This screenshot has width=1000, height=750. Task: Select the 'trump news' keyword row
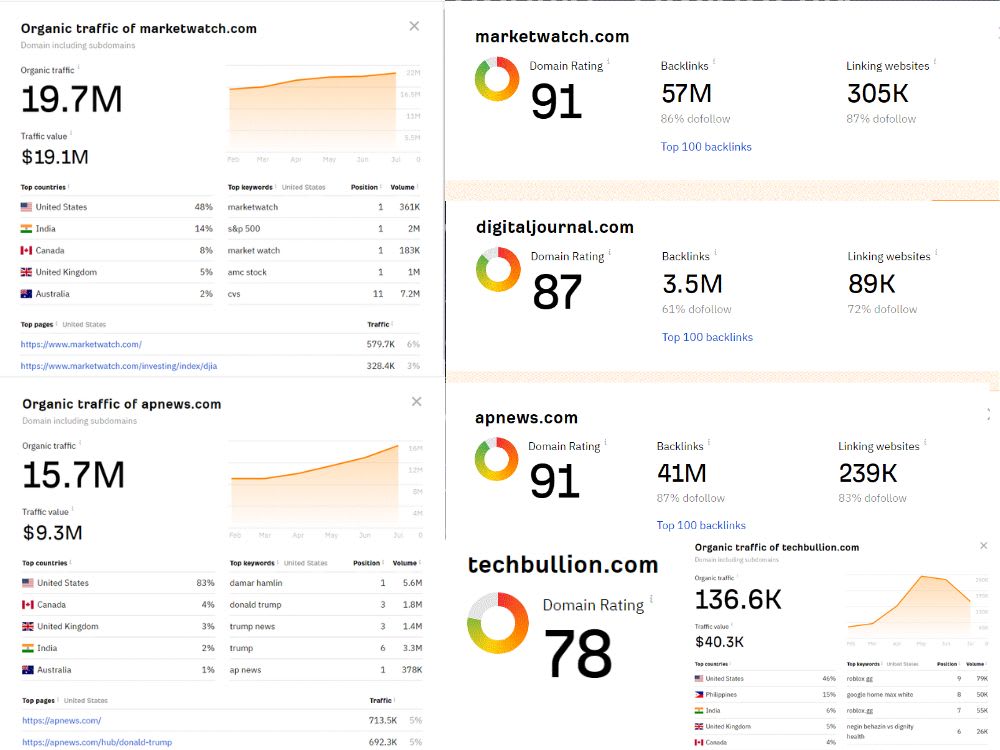click(326, 626)
